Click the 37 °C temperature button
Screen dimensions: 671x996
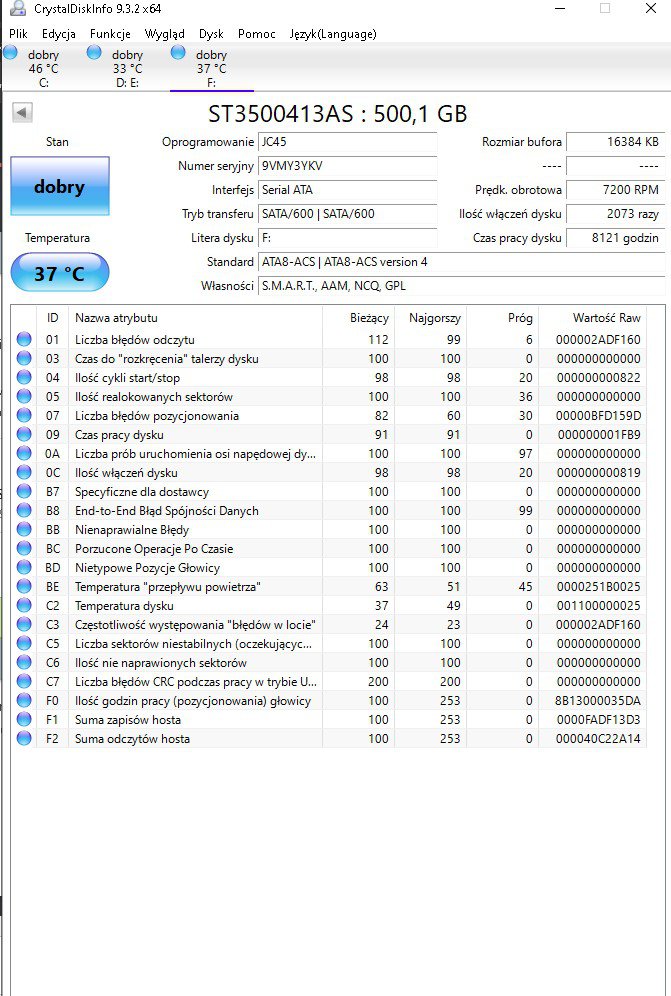point(60,273)
